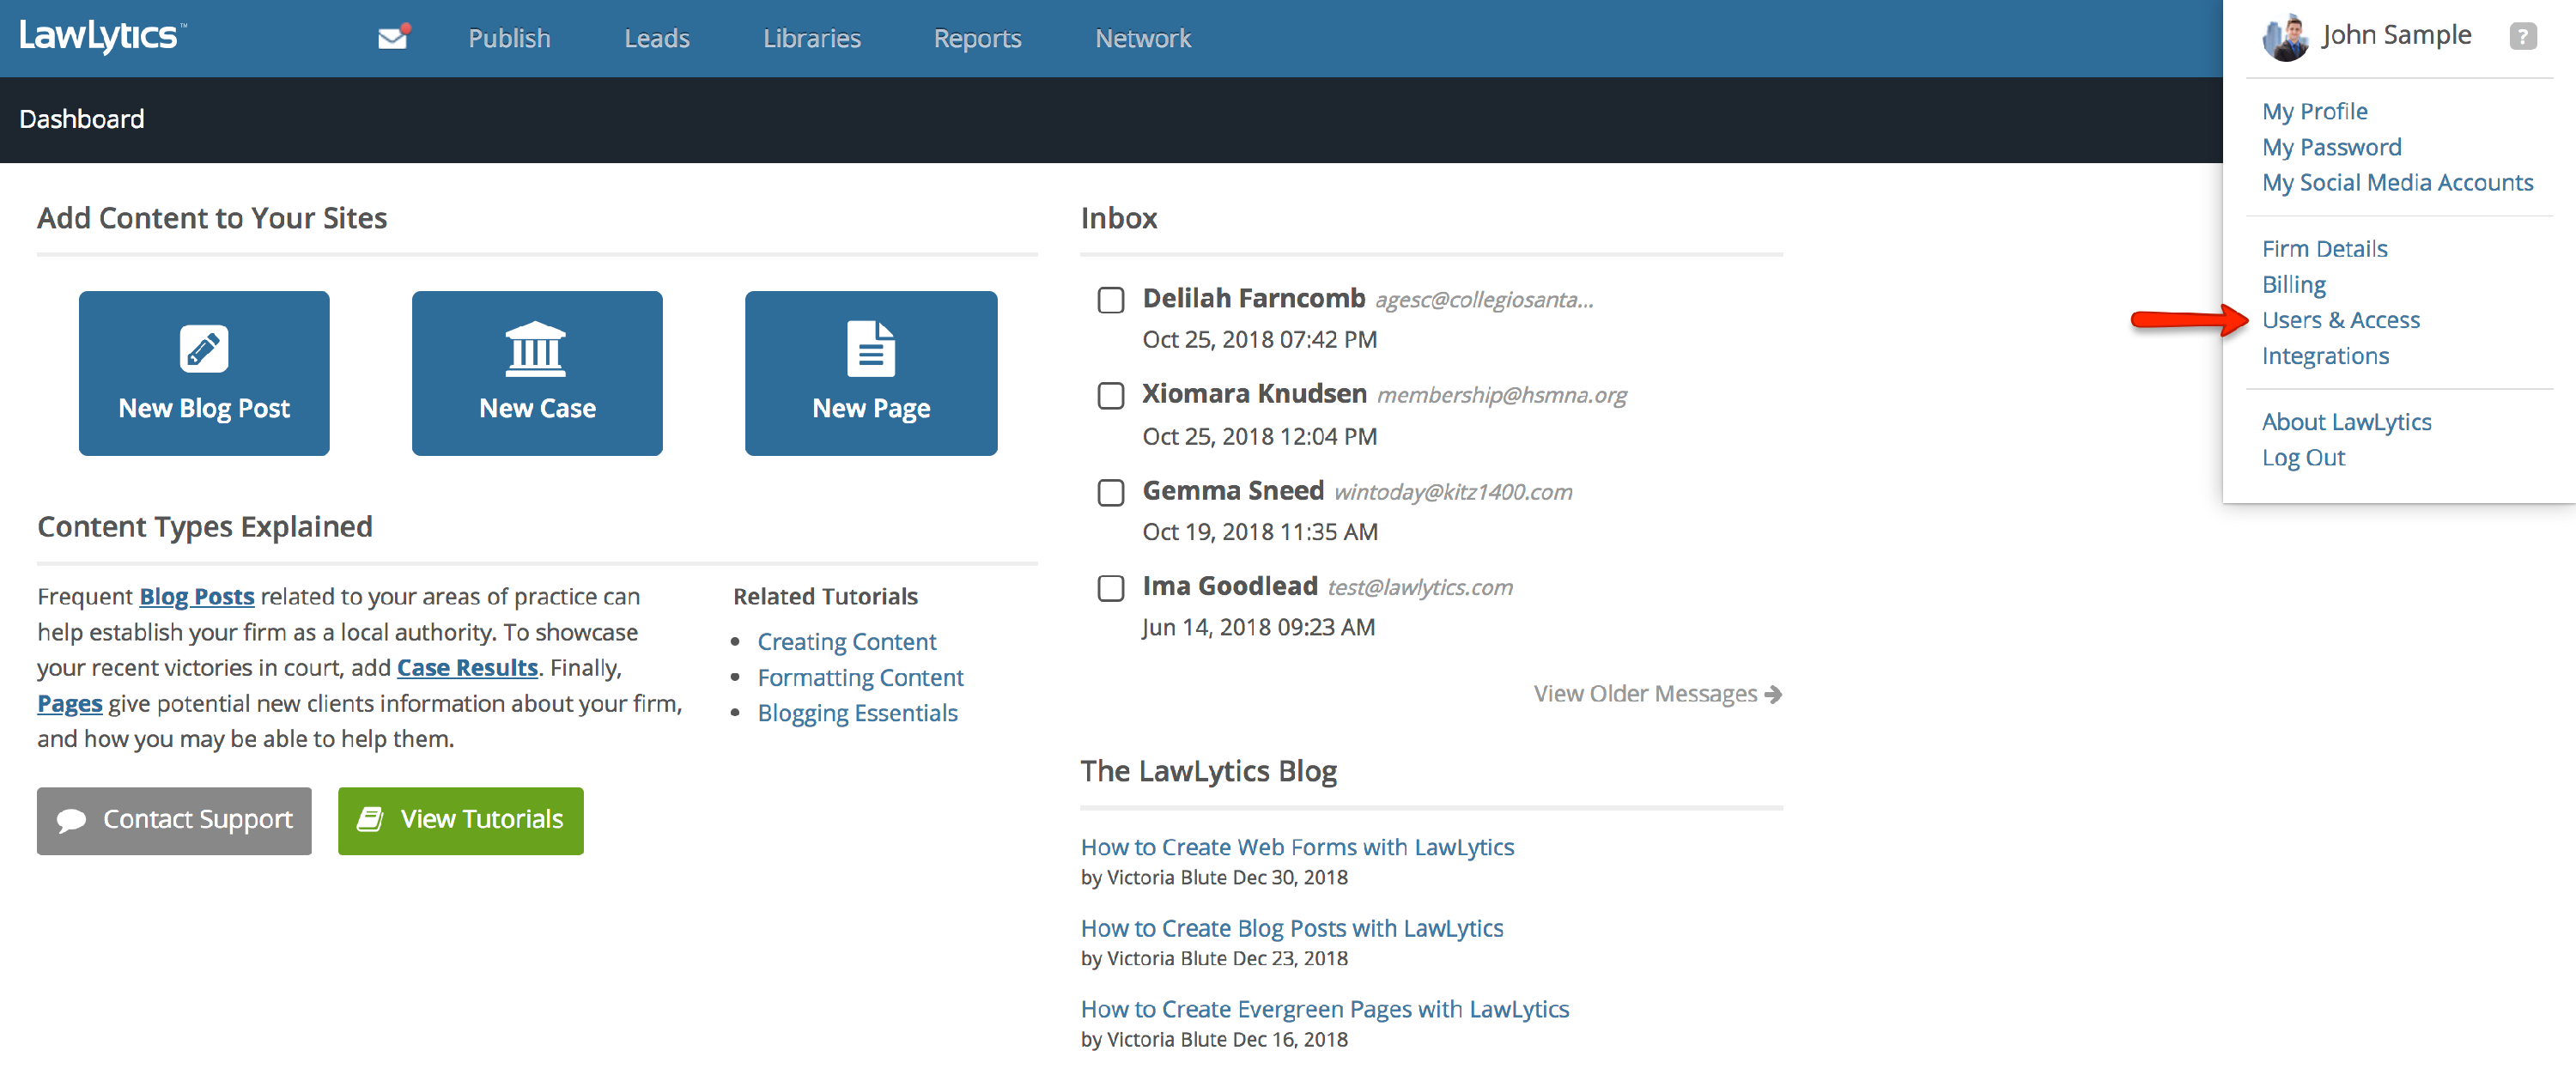This screenshot has height=1069, width=2576.
Task: Click the New Case button
Action: click(537, 373)
